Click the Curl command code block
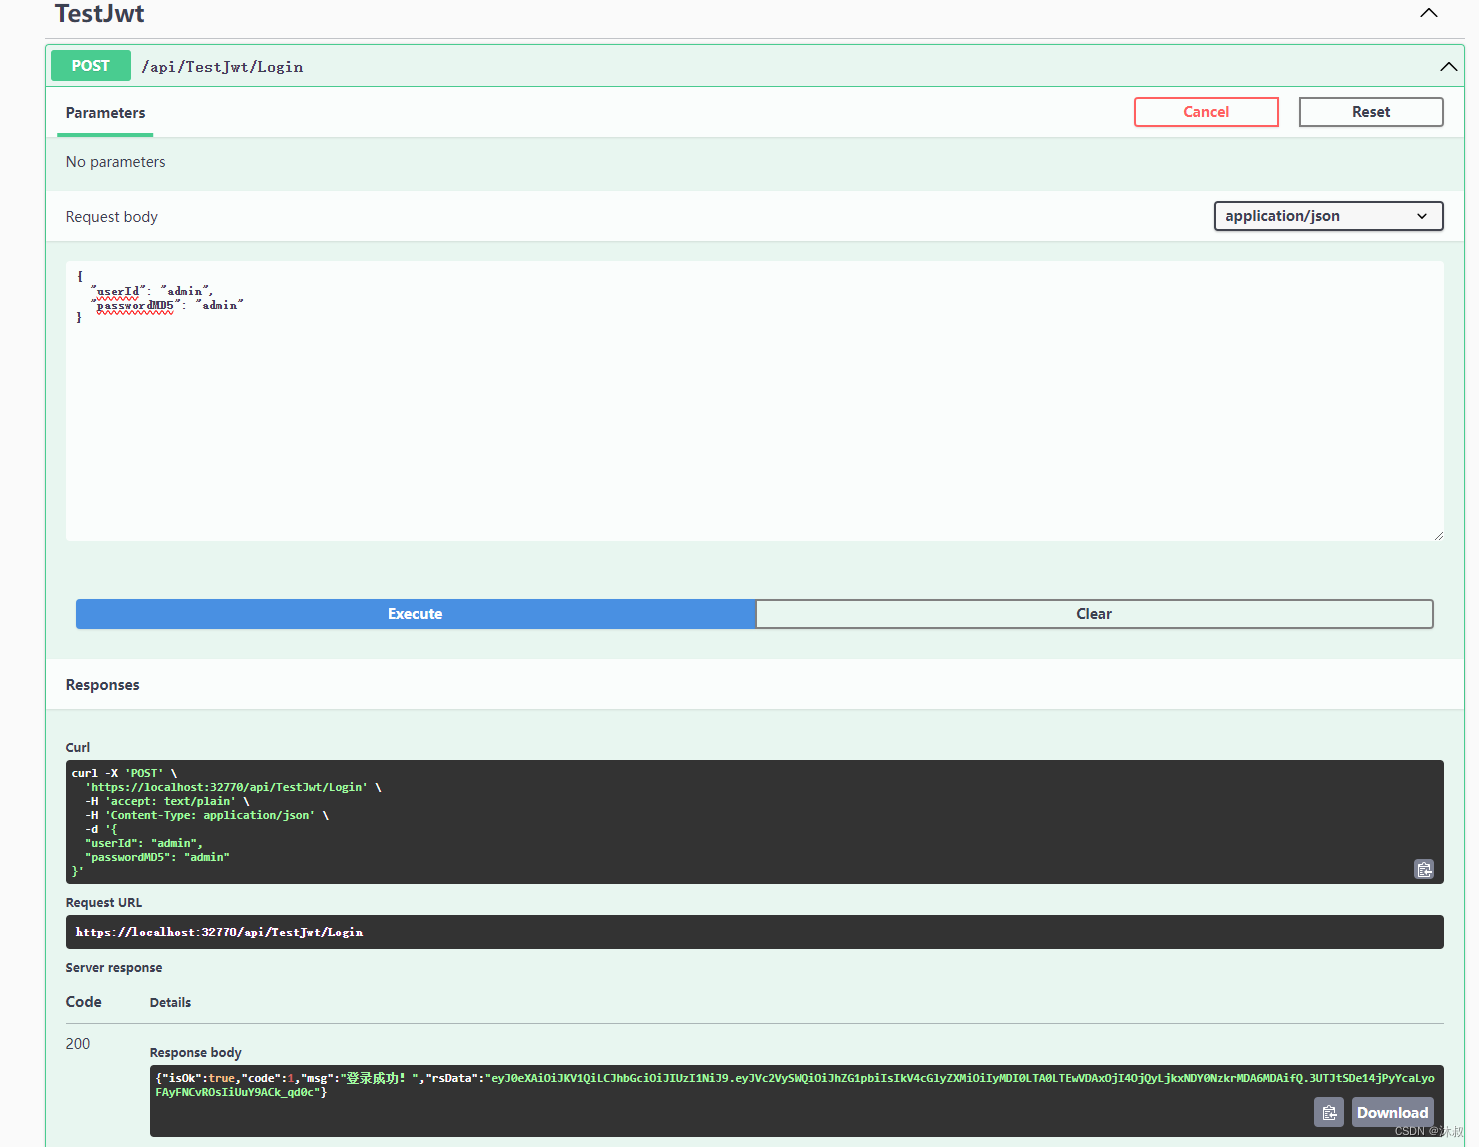 [754, 822]
